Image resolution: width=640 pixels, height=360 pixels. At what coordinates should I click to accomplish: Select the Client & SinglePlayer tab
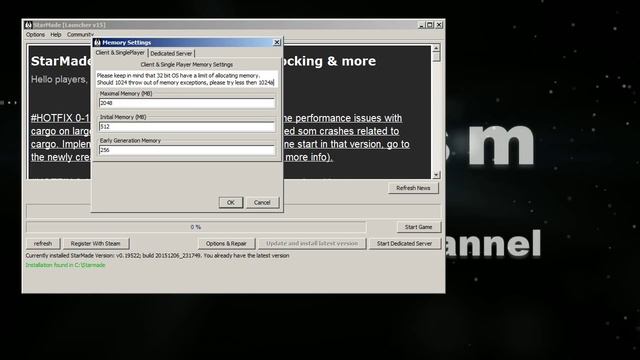point(120,53)
